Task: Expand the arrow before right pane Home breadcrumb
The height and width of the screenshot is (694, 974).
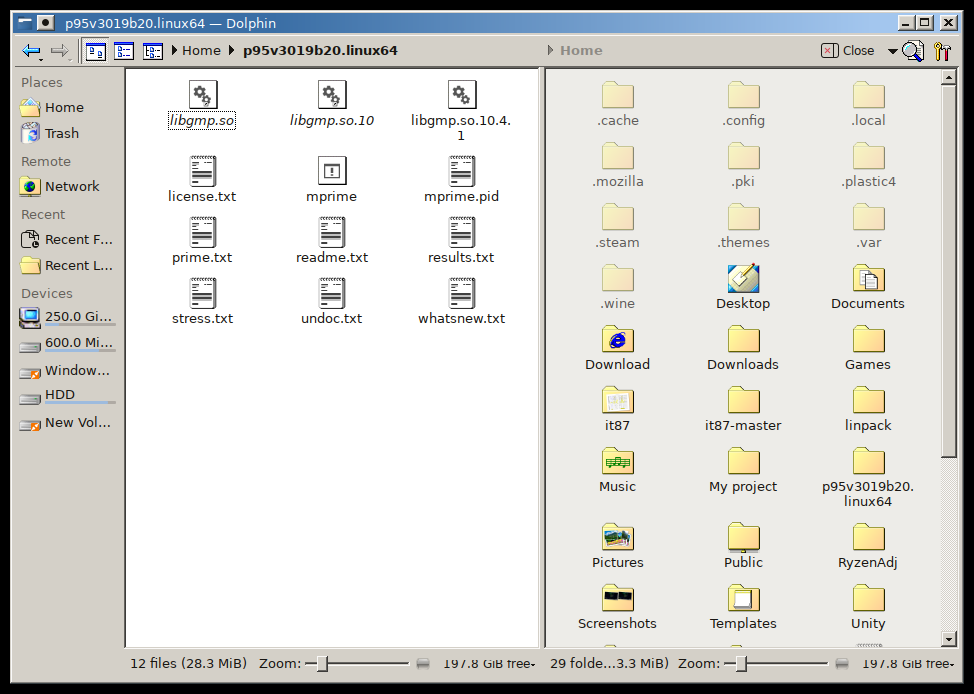Action: point(550,50)
